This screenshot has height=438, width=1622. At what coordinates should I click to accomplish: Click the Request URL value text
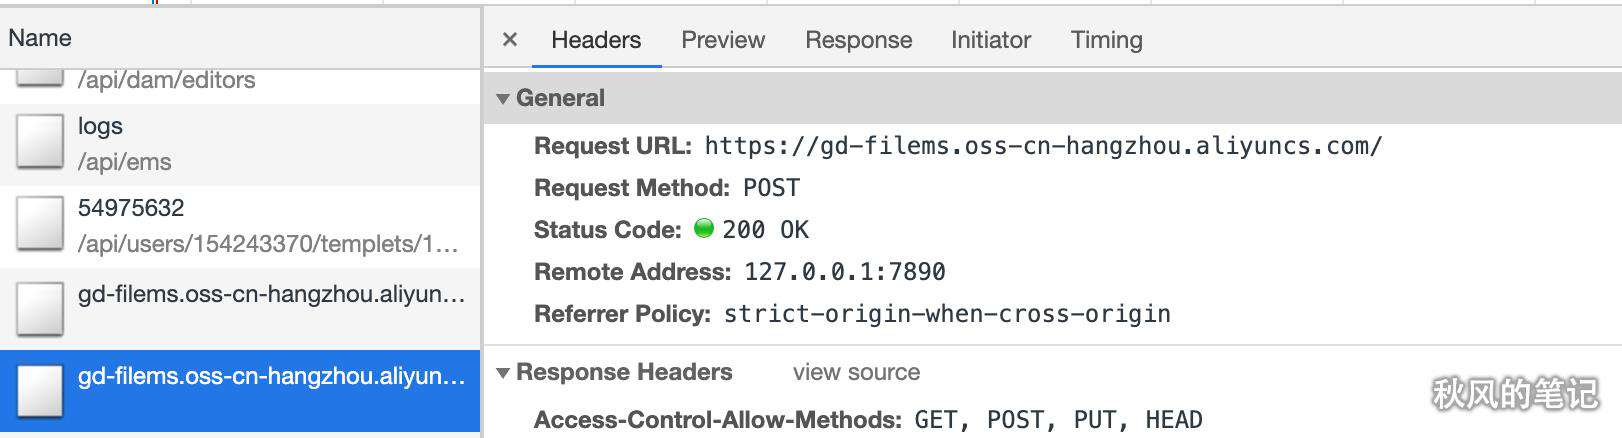pos(1043,146)
